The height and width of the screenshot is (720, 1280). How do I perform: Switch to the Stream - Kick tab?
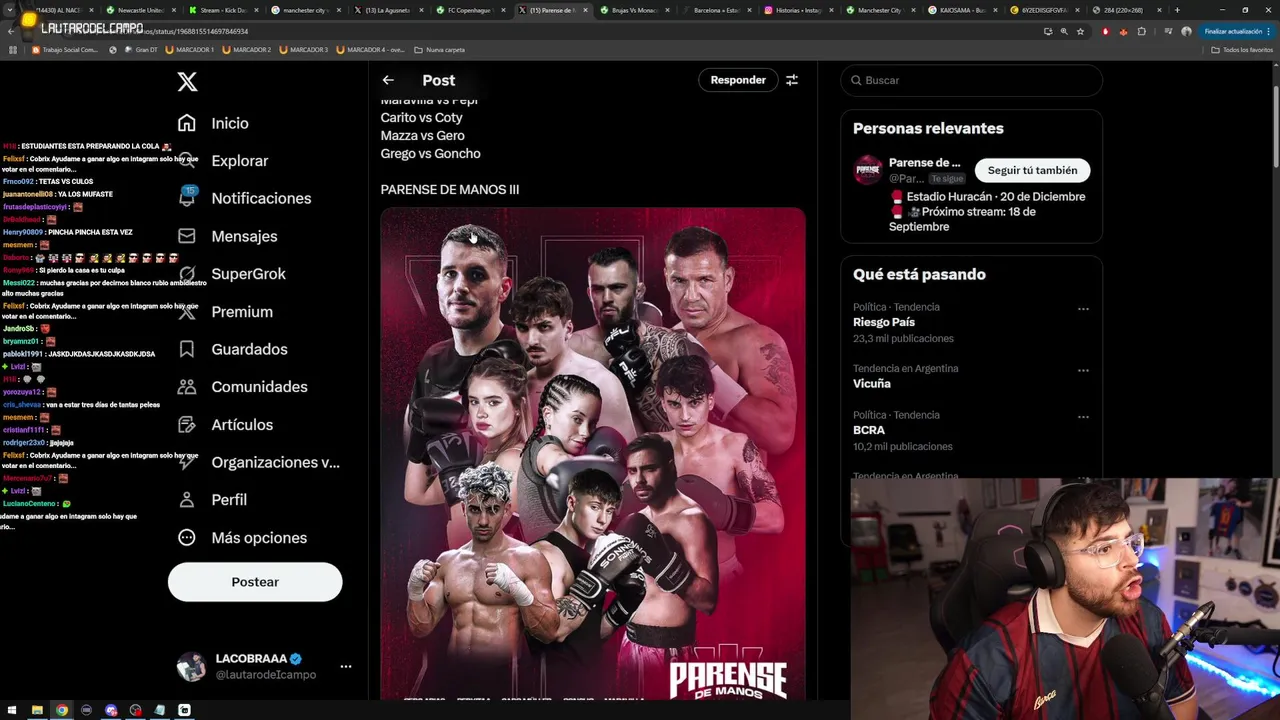222,10
